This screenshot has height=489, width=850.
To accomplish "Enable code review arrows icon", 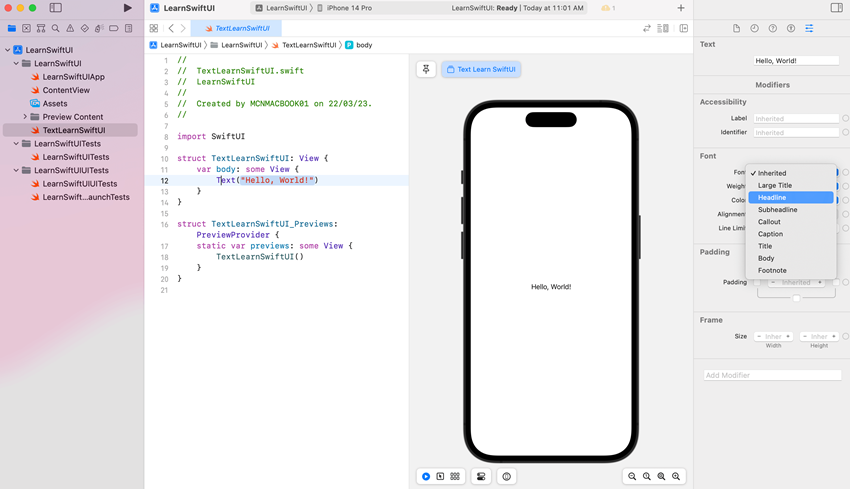I will click(647, 28).
